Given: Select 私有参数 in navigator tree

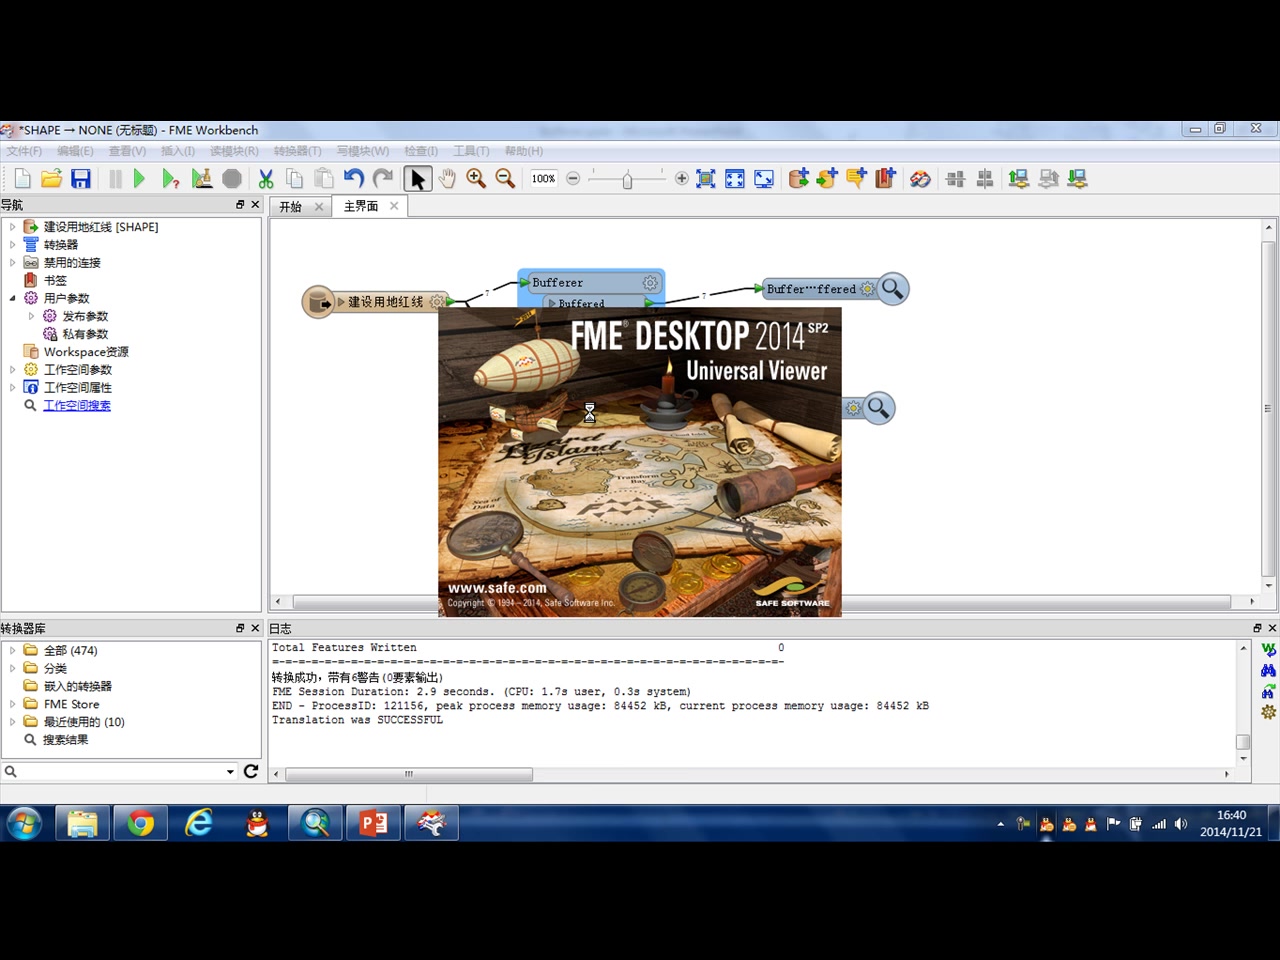Looking at the screenshot, I should [x=85, y=334].
